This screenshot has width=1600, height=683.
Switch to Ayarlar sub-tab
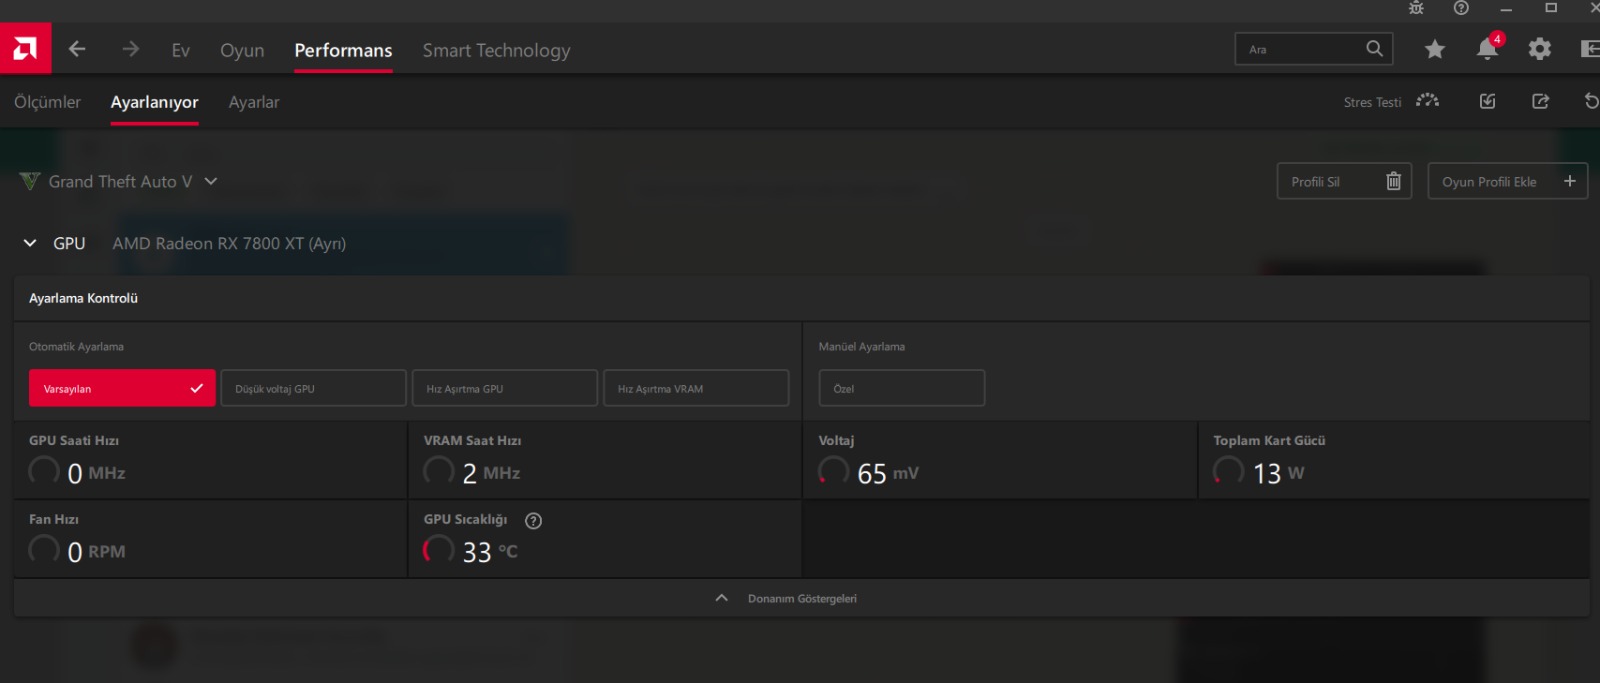pos(254,102)
